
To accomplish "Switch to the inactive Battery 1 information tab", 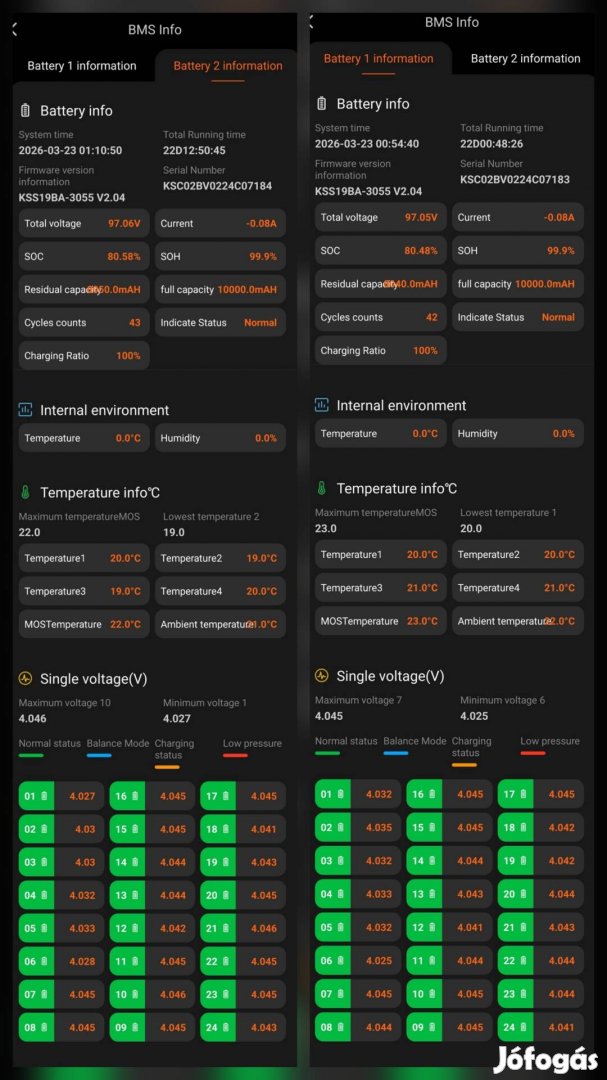I will coord(82,66).
